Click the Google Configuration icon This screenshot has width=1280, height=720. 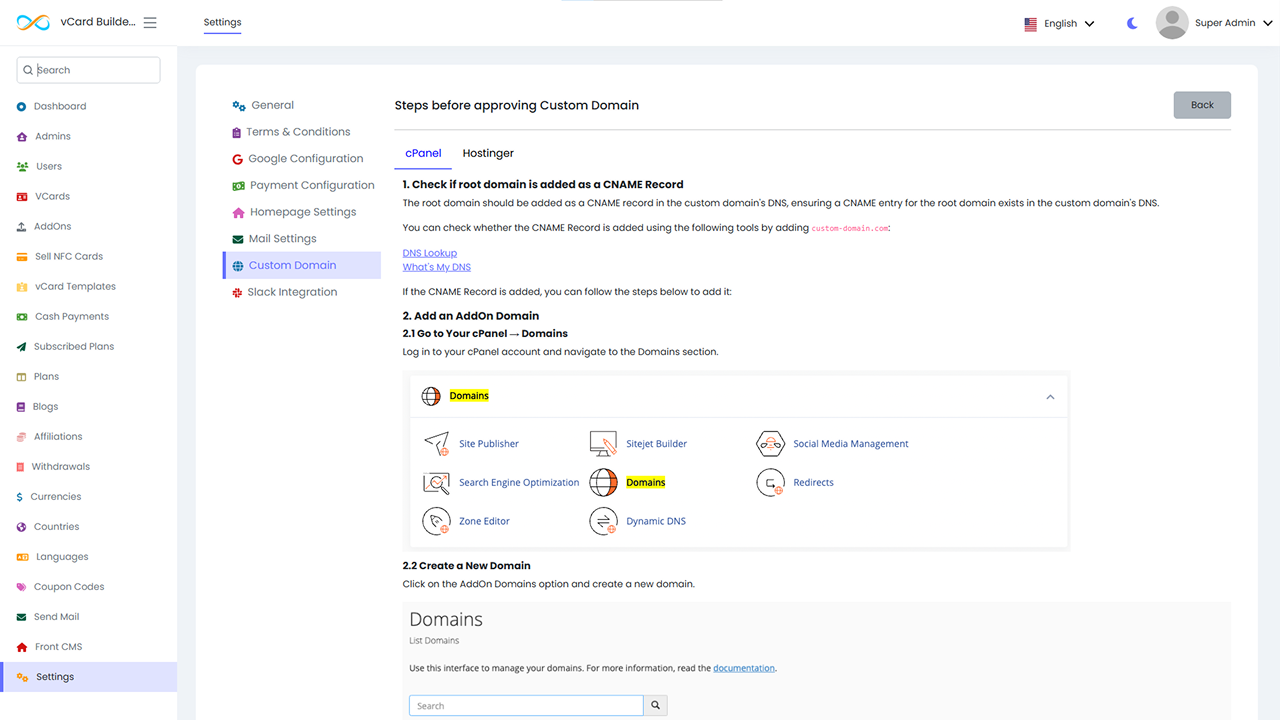point(238,159)
